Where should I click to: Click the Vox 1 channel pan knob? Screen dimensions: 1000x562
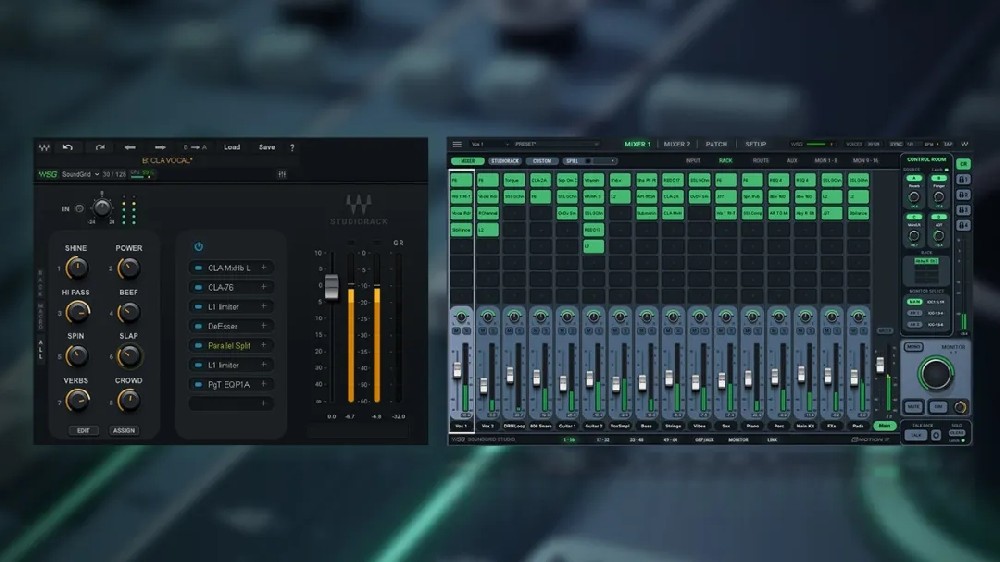[461, 316]
